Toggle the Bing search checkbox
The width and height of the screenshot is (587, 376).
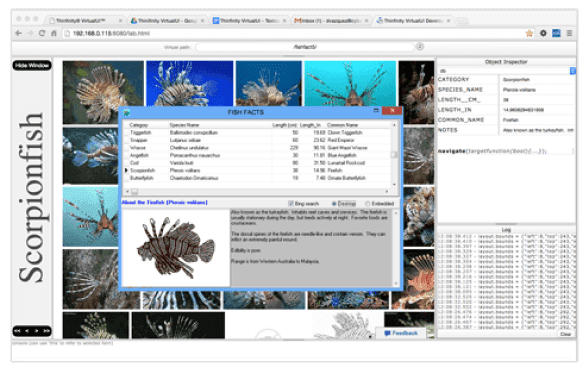coord(291,203)
